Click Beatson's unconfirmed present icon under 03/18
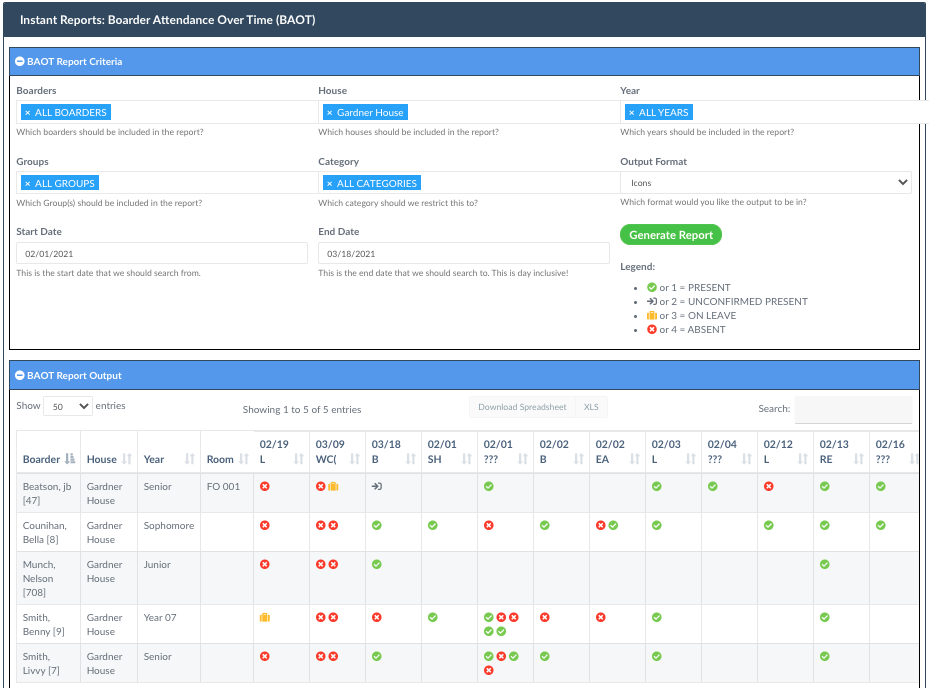Image resolution: width=929 pixels, height=688 pixels. pos(377,487)
